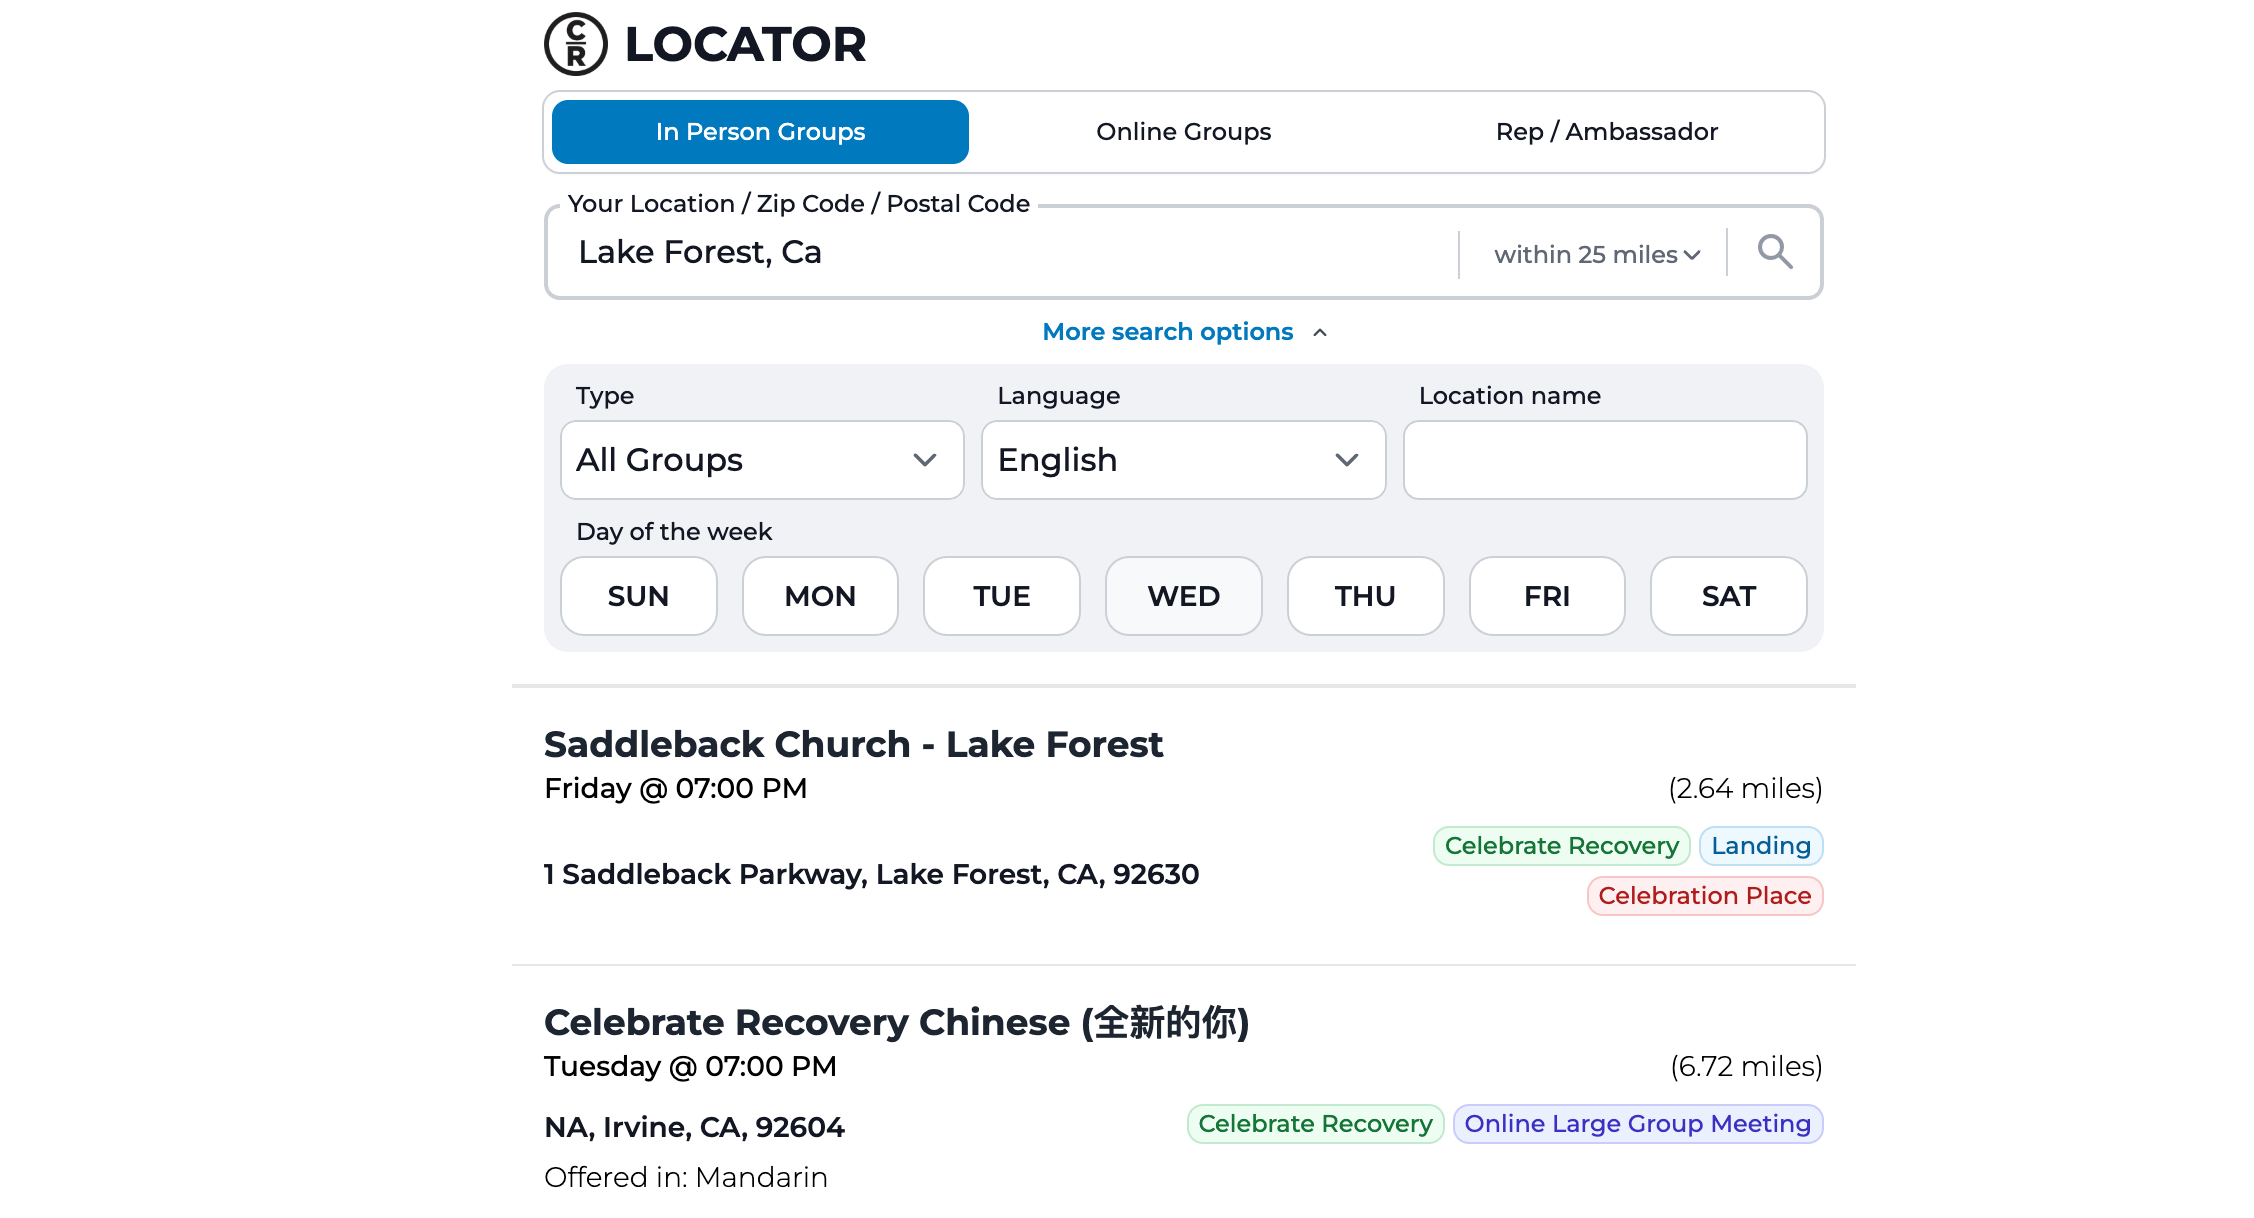Click the Location name input field
Image resolution: width=2254 pixels, height=1218 pixels.
pyautogui.click(x=1605, y=460)
